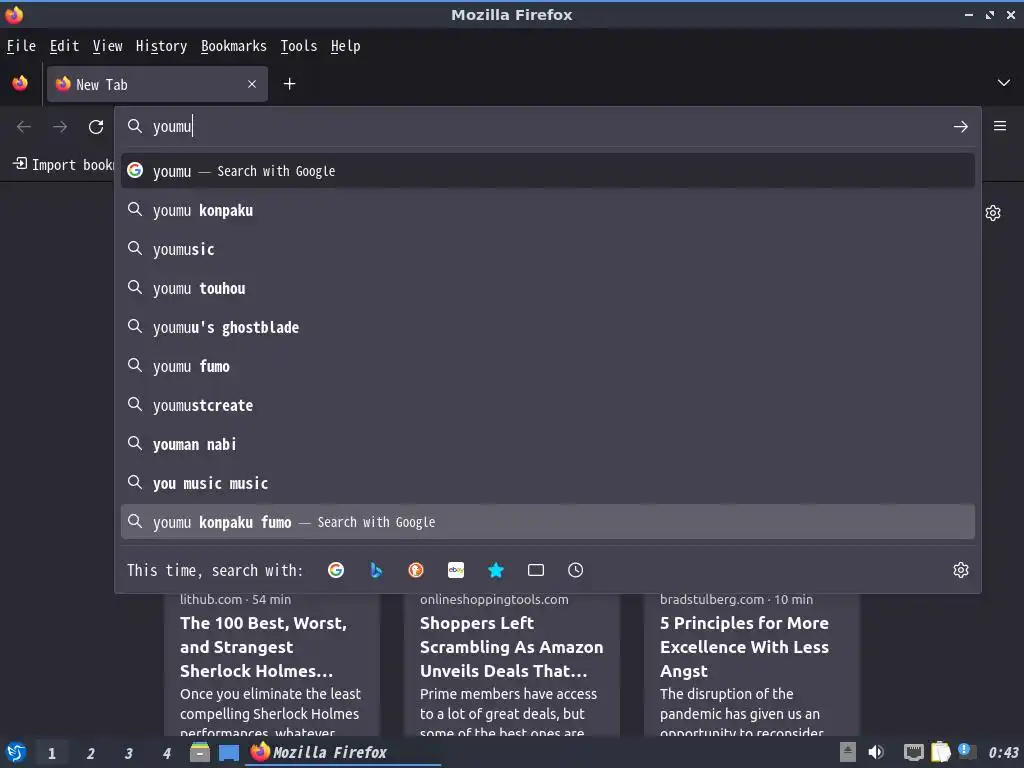The width and height of the screenshot is (1024, 768).
Task: Open the Edit menu
Action: (x=64, y=46)
